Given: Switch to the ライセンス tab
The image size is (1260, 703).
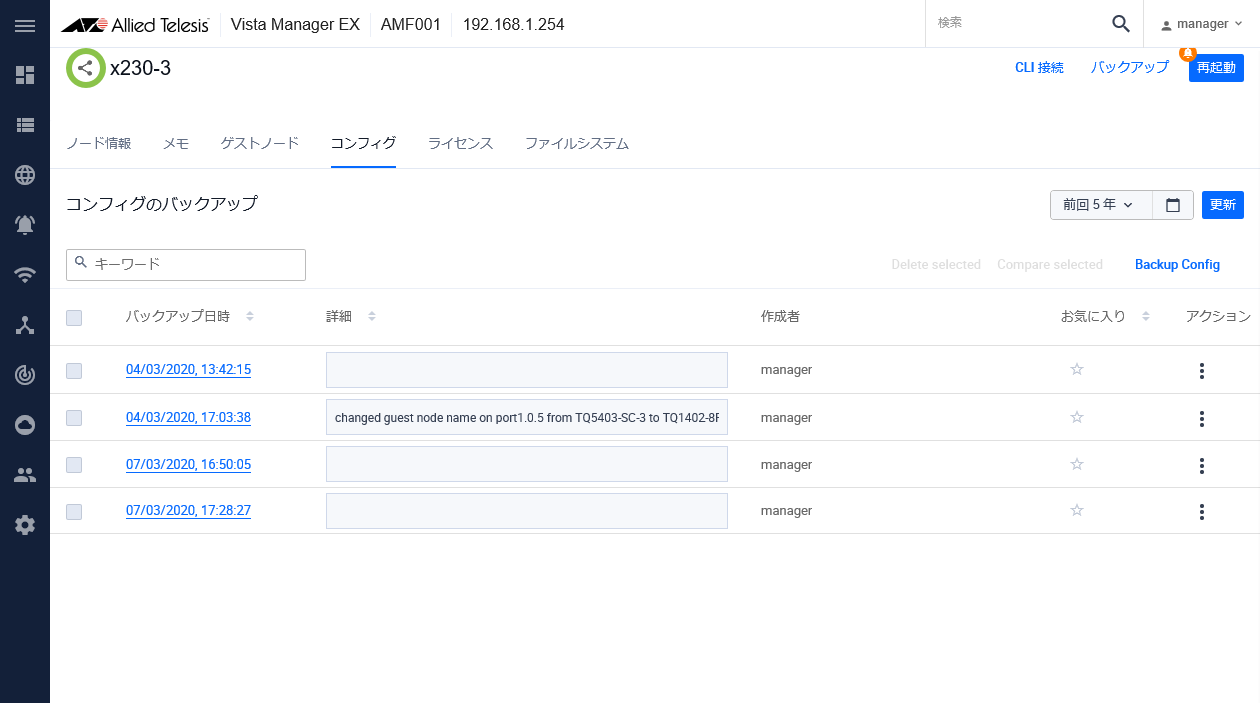Looking at the screenshot, I should [460, 143].
